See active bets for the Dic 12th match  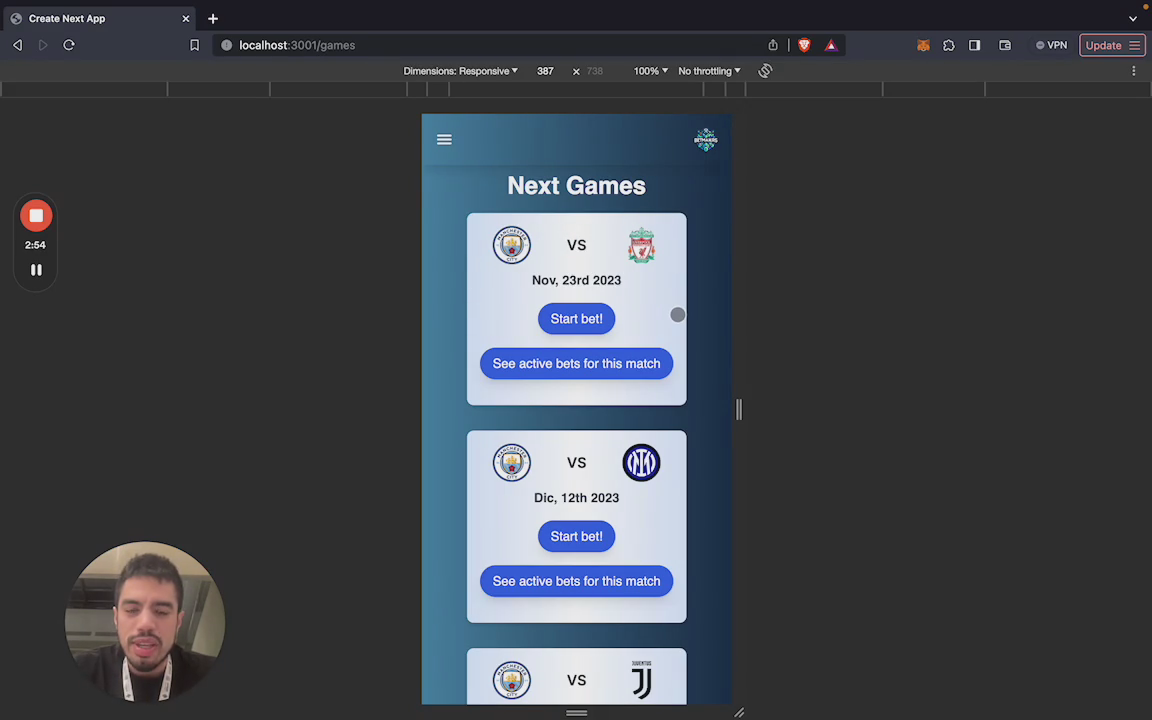click(x=576, y=581)
